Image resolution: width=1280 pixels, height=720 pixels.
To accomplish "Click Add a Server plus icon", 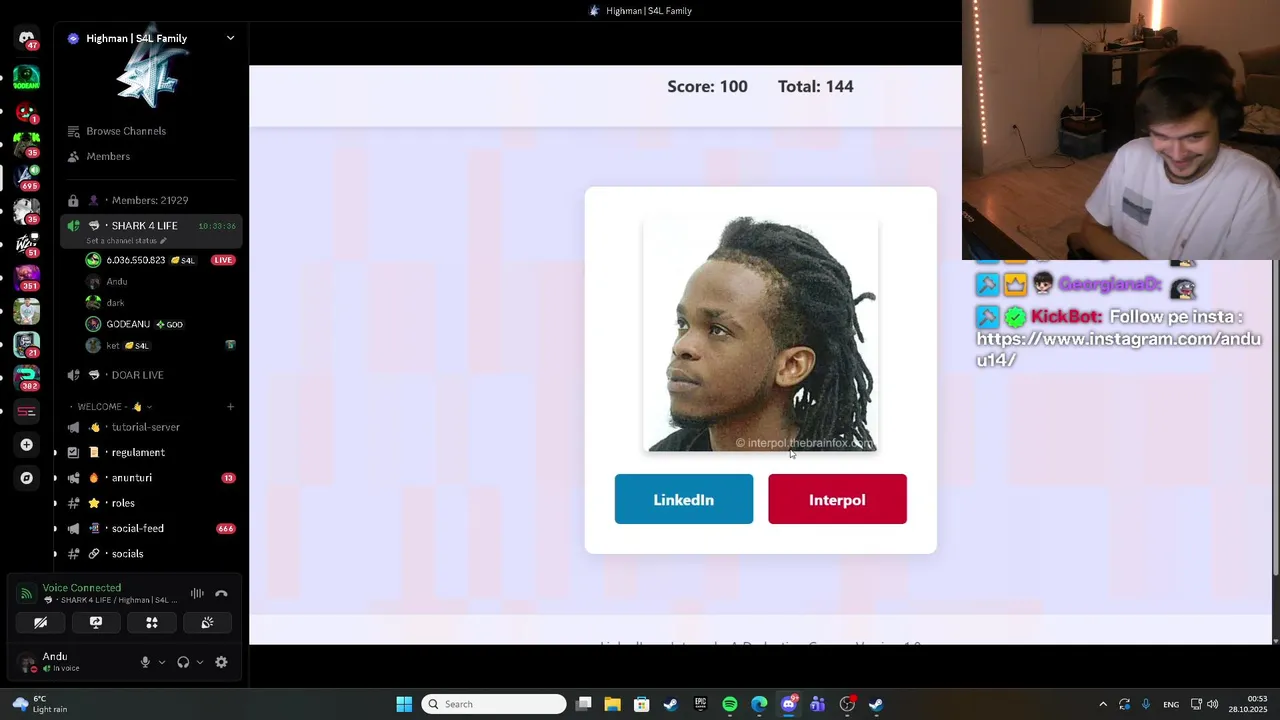I will [27, 445].
